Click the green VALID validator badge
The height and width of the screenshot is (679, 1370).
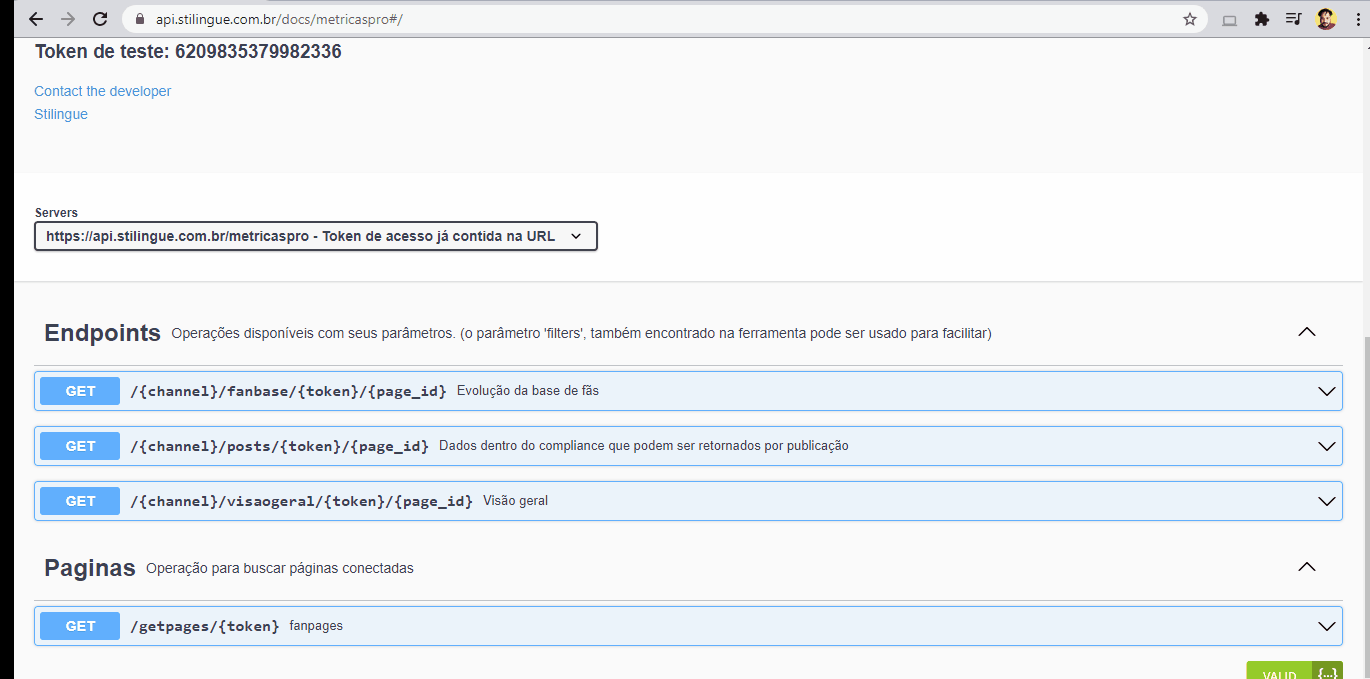coord(1279,670)
